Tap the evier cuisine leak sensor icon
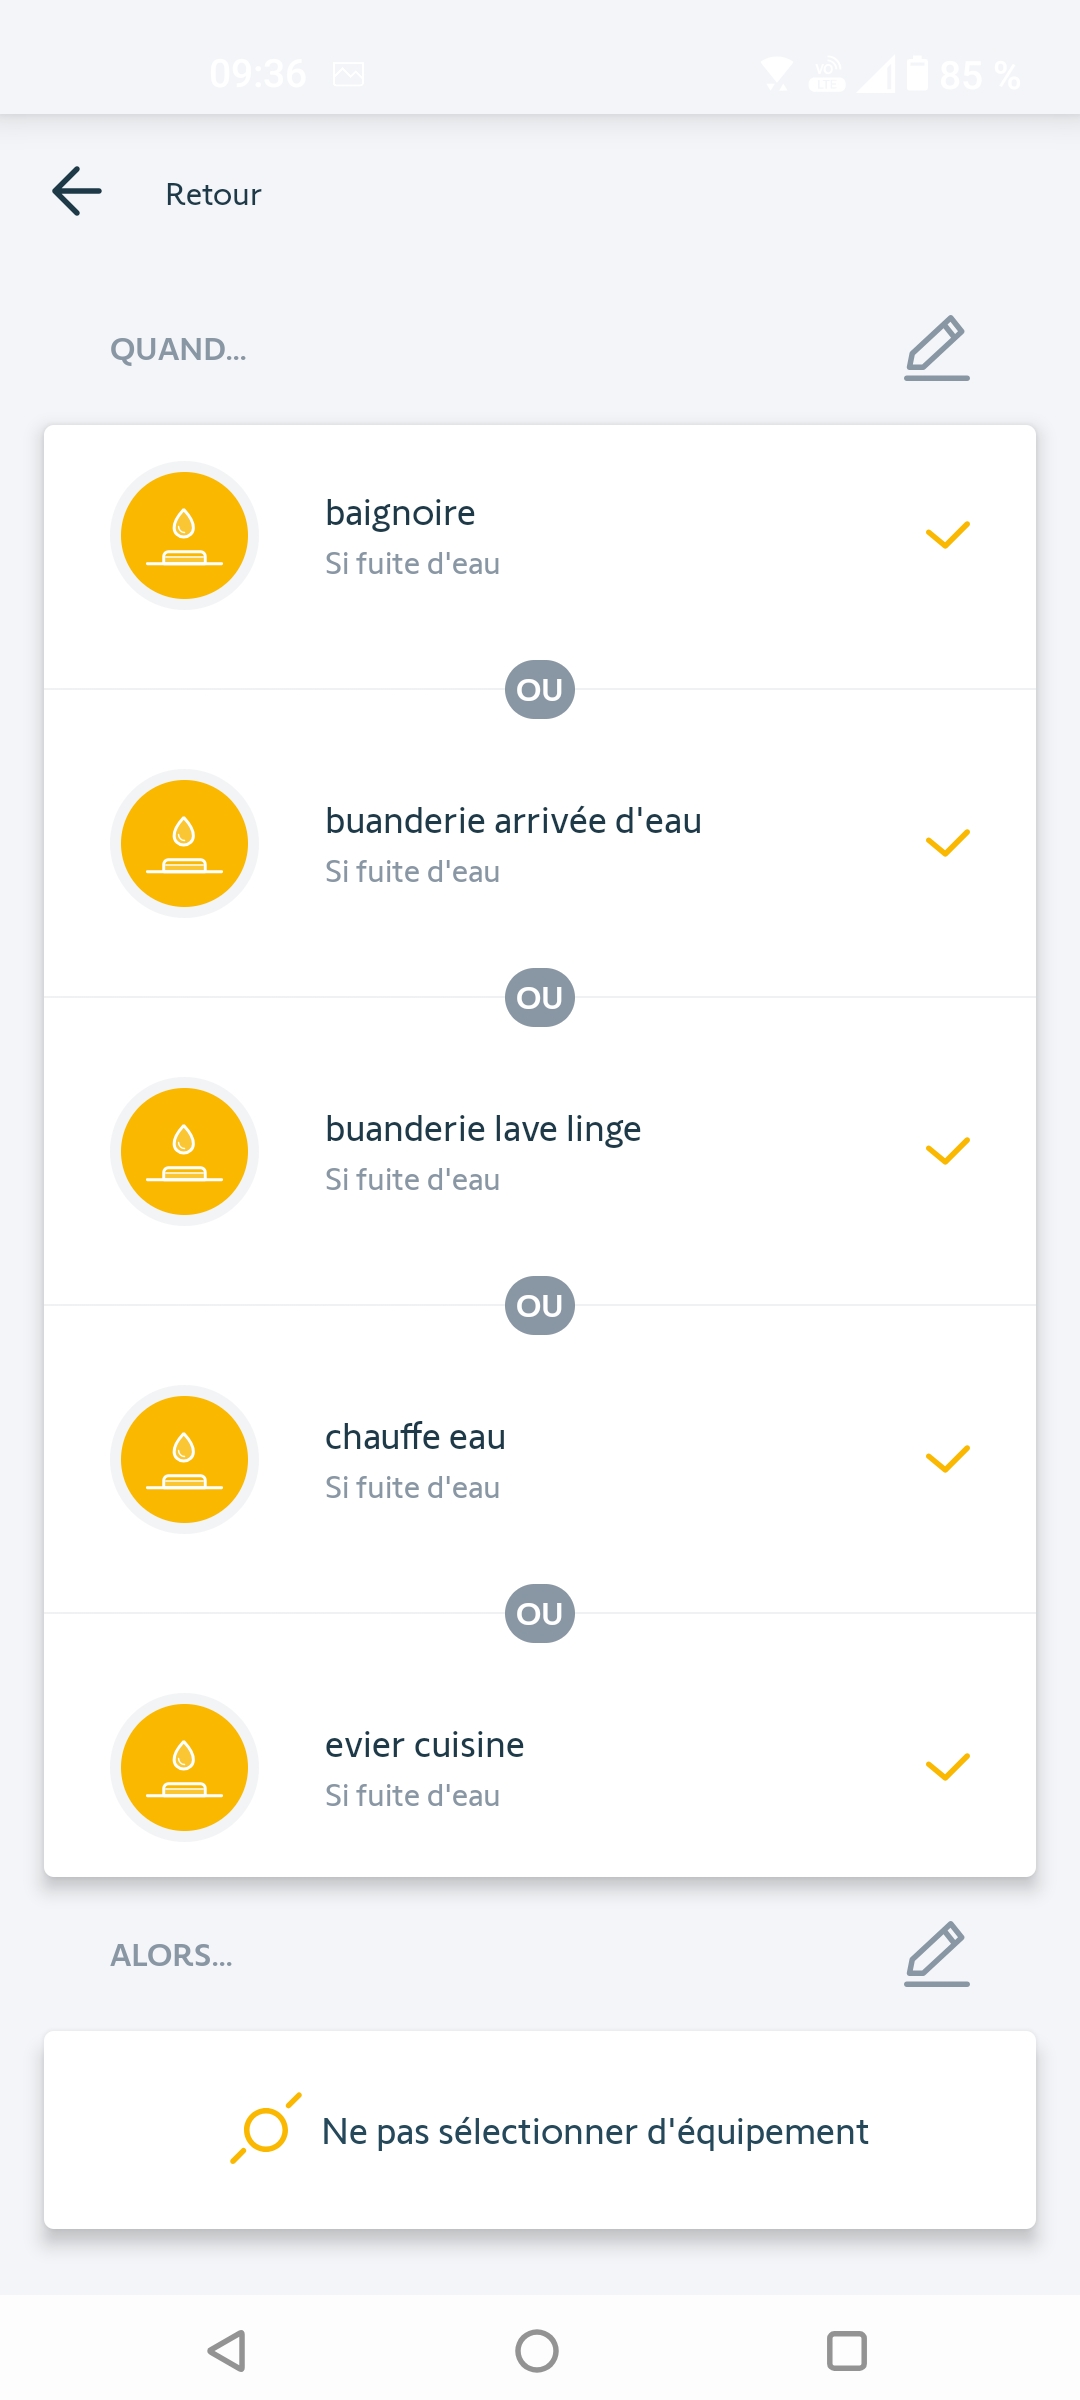This screenshot has height=2400, width=1080. [184, 1767]
